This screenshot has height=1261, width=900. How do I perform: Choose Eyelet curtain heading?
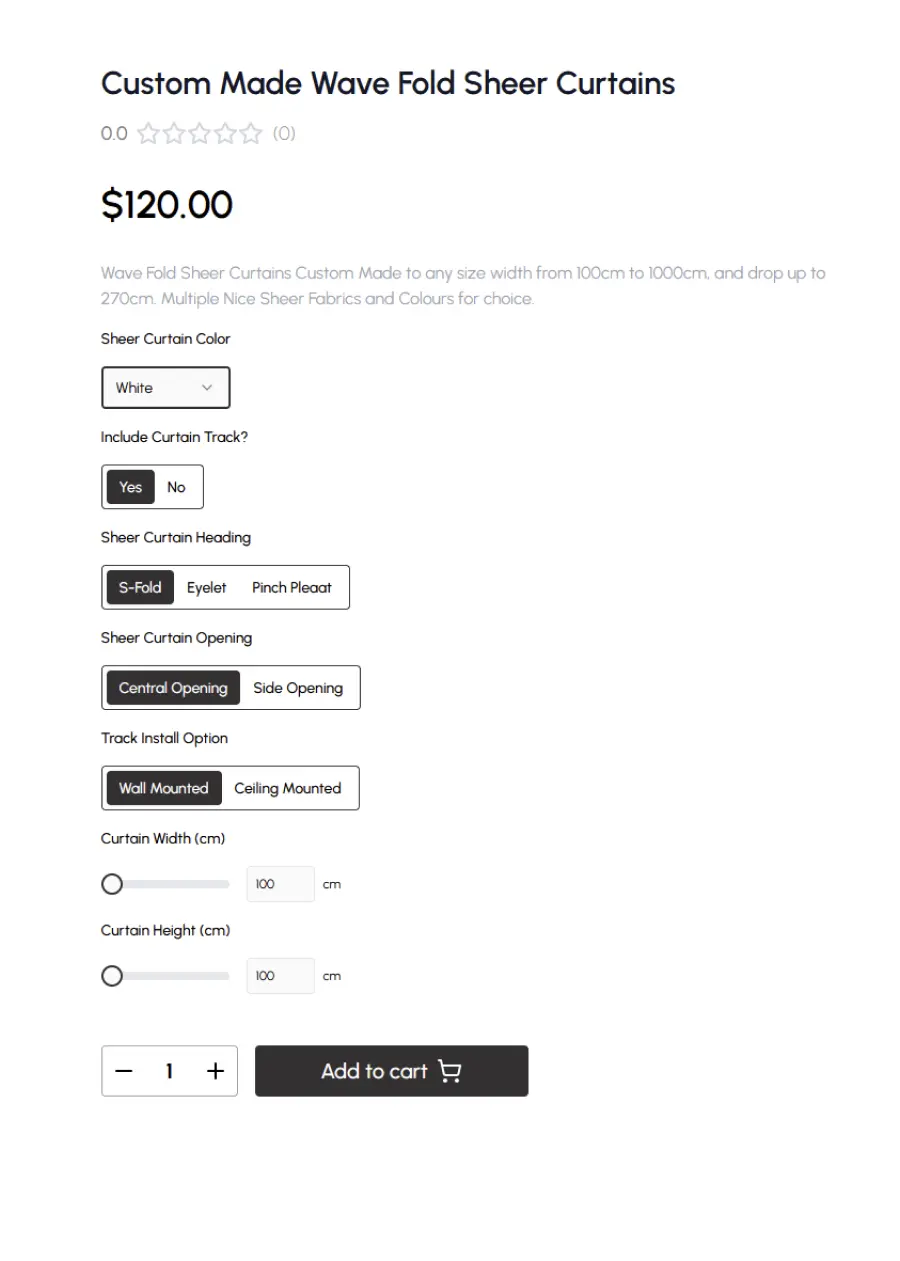(207, 587)
